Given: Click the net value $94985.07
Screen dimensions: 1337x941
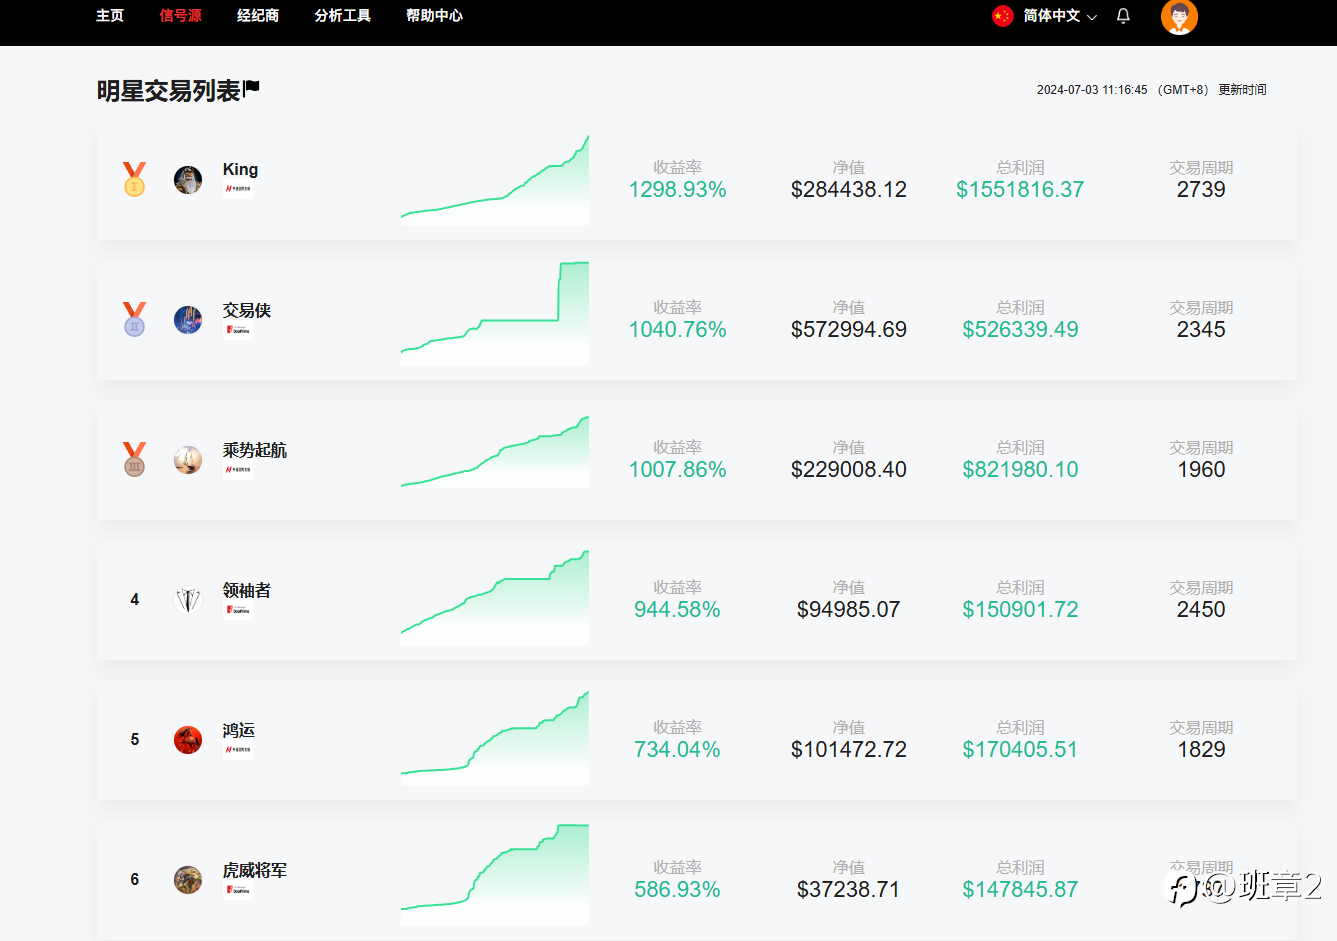Looking at the screenshot, I should point(849,610).
